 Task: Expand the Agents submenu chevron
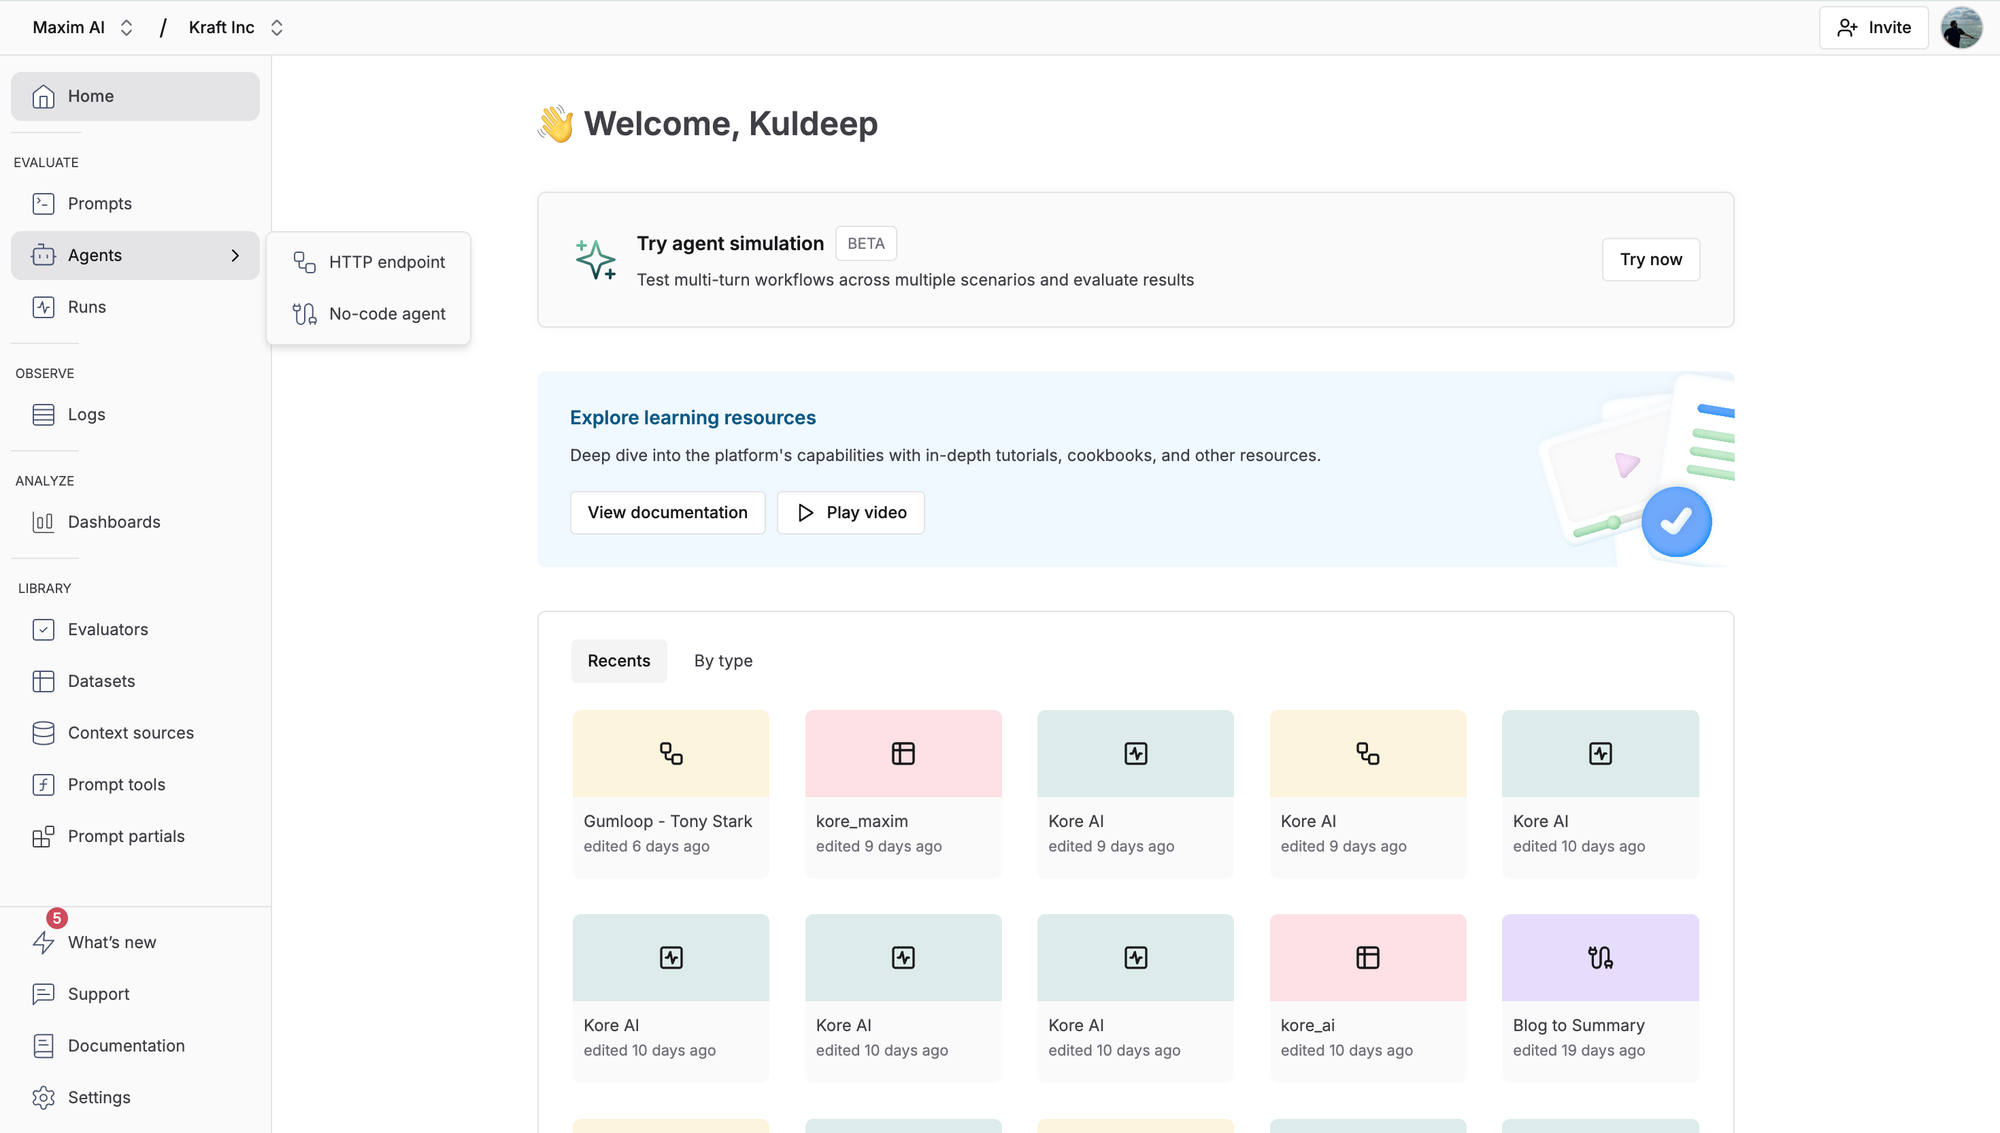pyautogui.click(x=235, y=256)
